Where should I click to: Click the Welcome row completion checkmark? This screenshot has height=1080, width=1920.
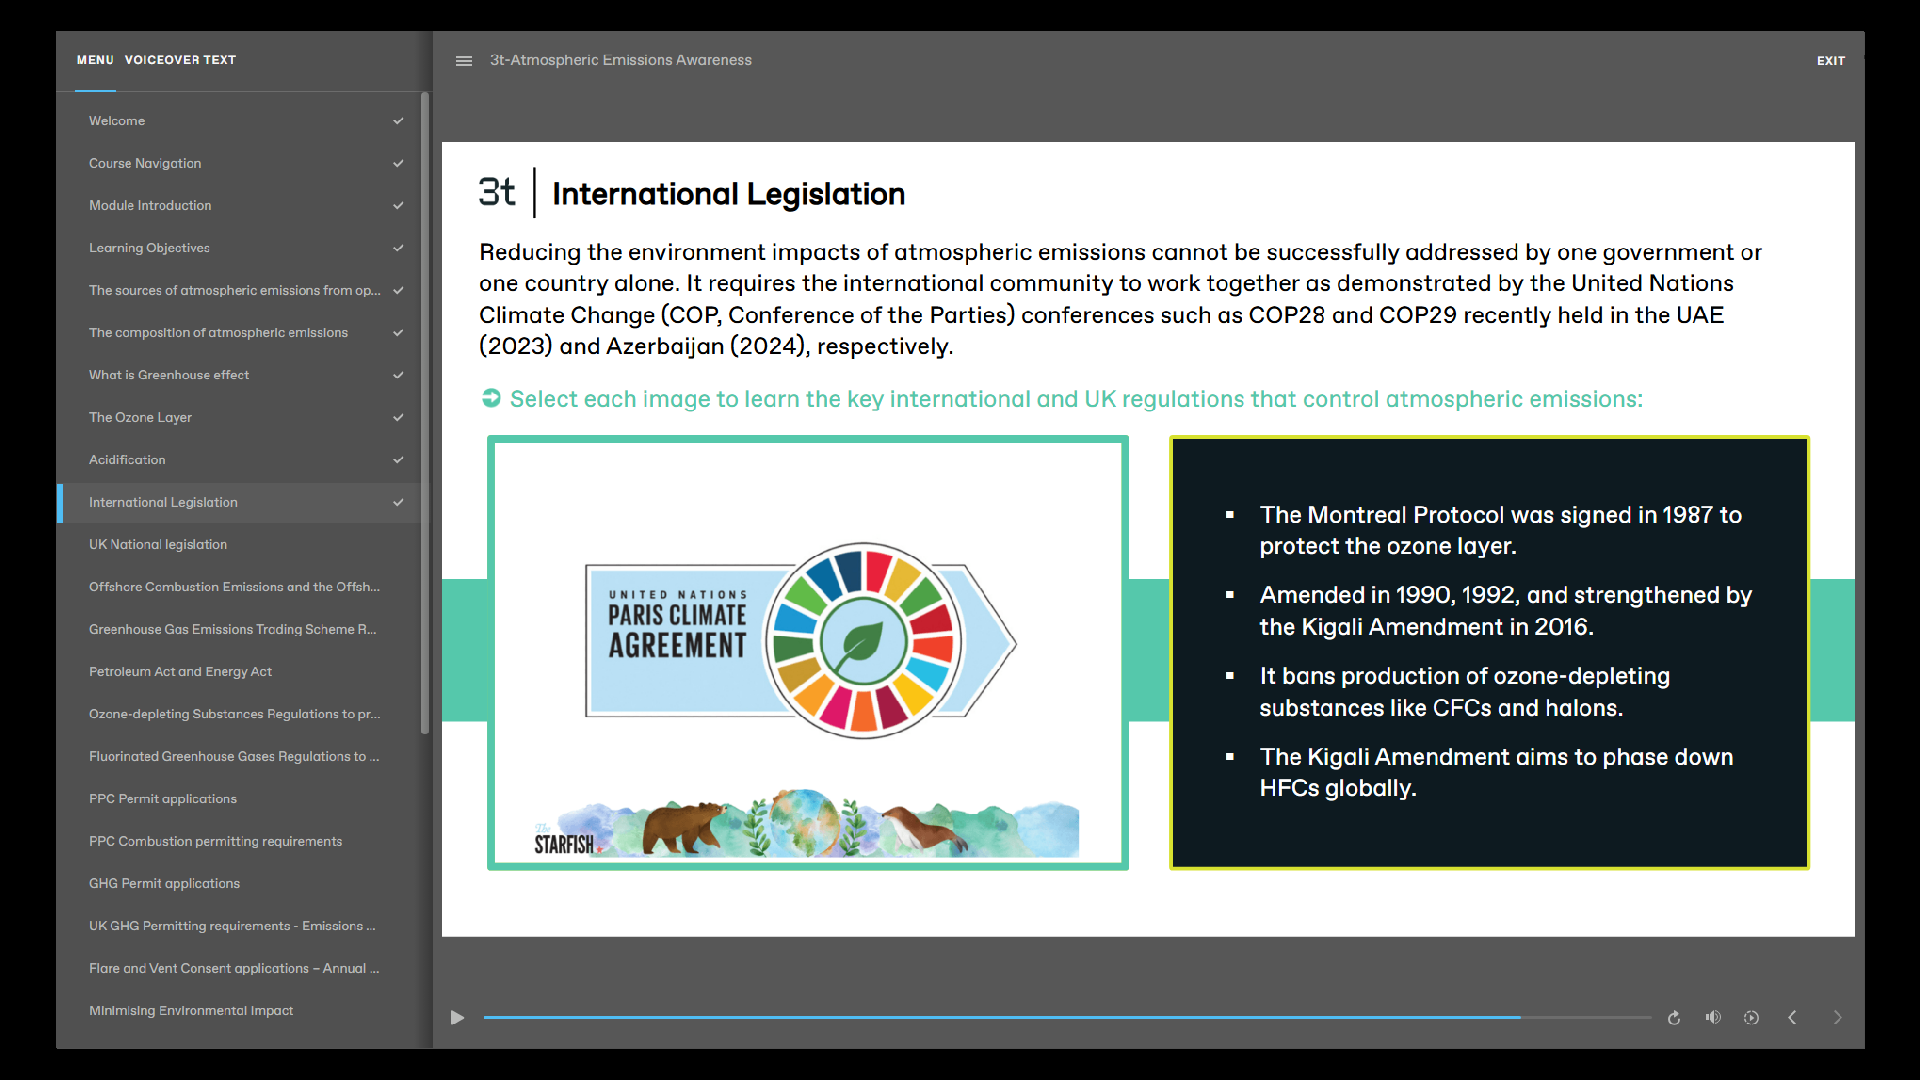pyautogui.click(x=398, y=121)
